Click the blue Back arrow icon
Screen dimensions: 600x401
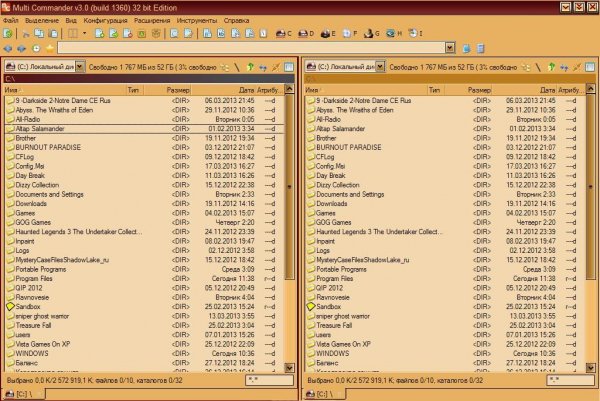8,49
